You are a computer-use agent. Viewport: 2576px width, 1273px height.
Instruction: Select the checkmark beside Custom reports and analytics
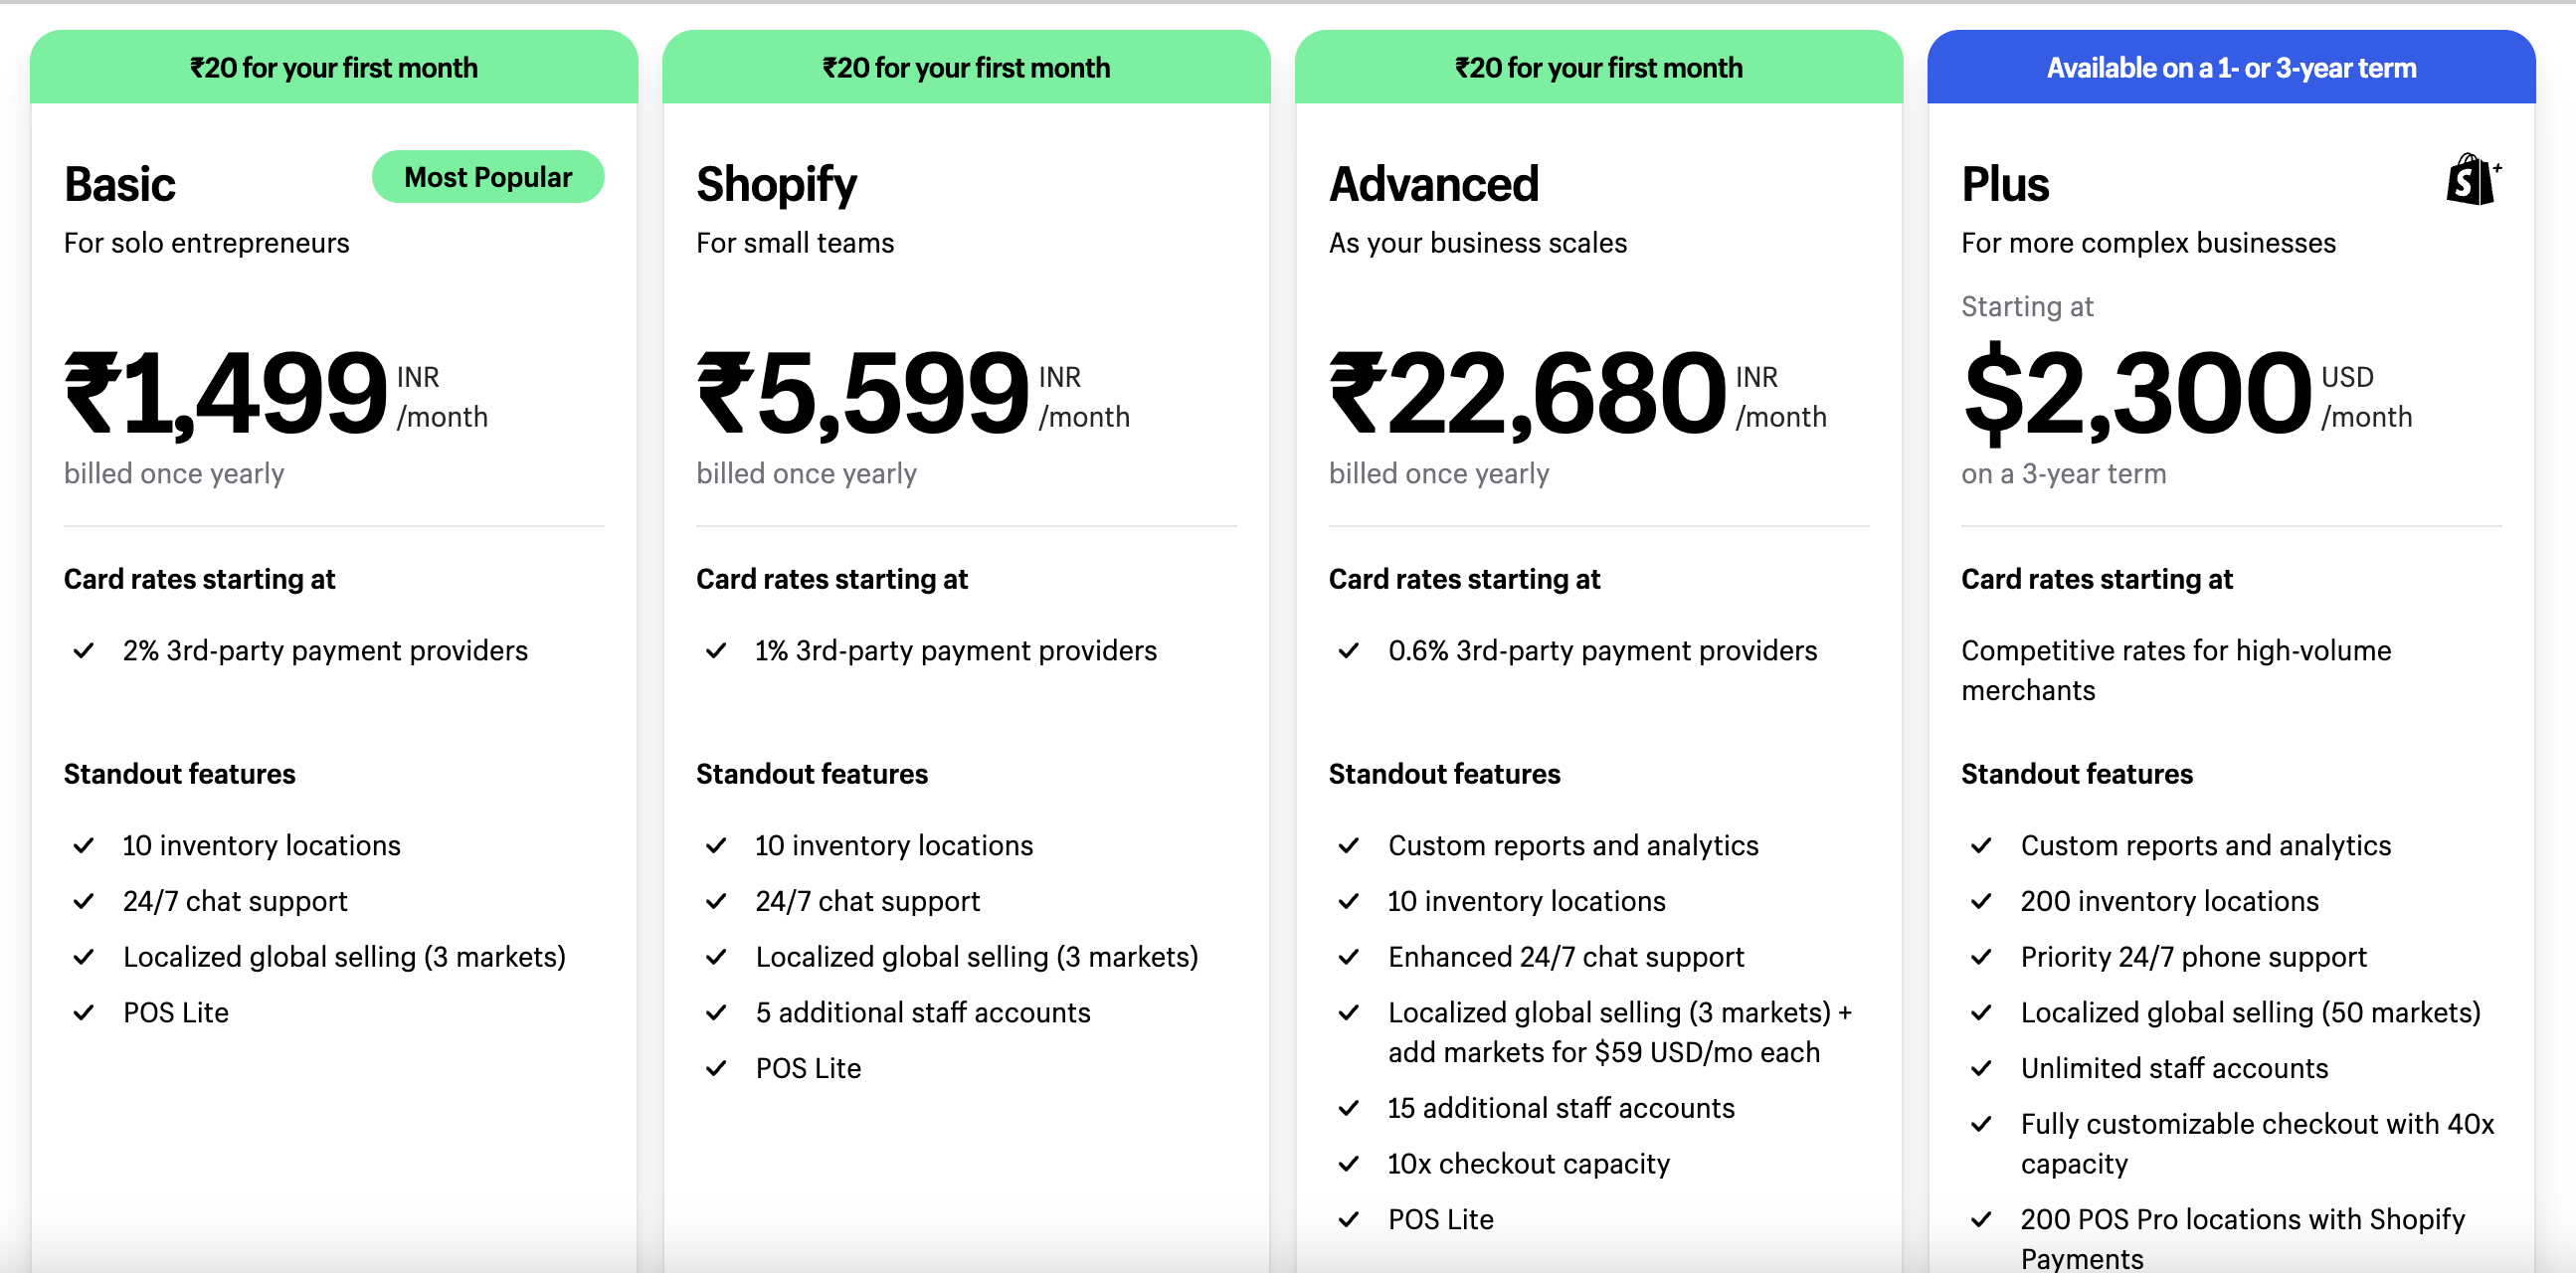click(x=1348, y=845)
